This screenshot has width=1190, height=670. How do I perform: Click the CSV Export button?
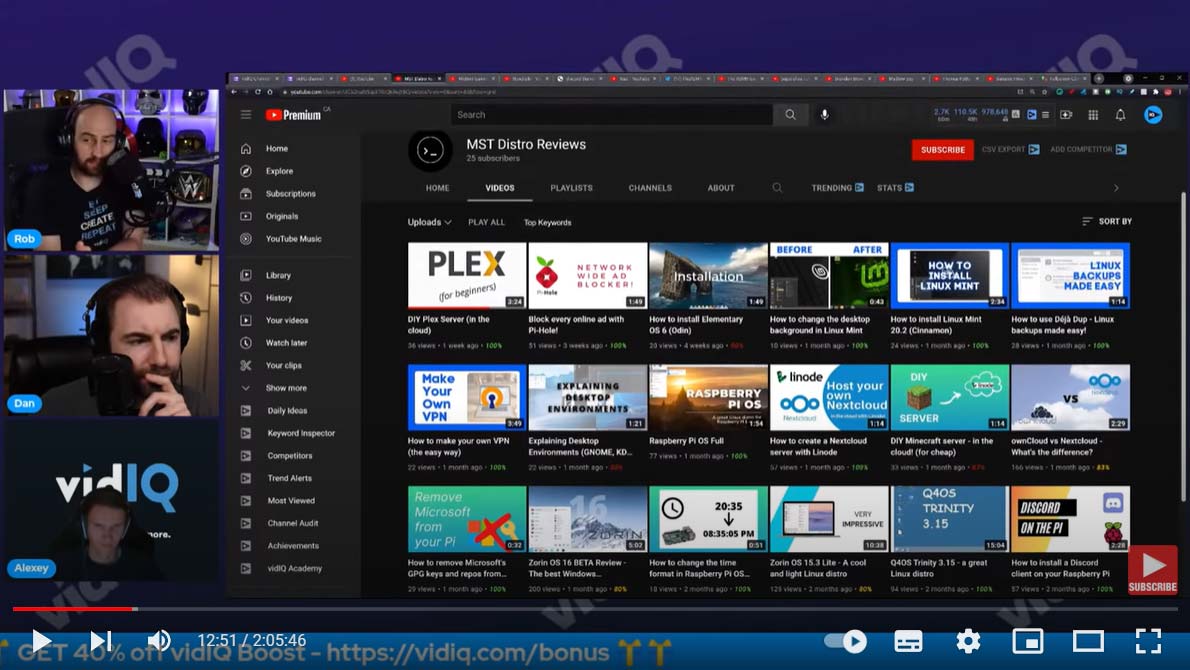1010,149
